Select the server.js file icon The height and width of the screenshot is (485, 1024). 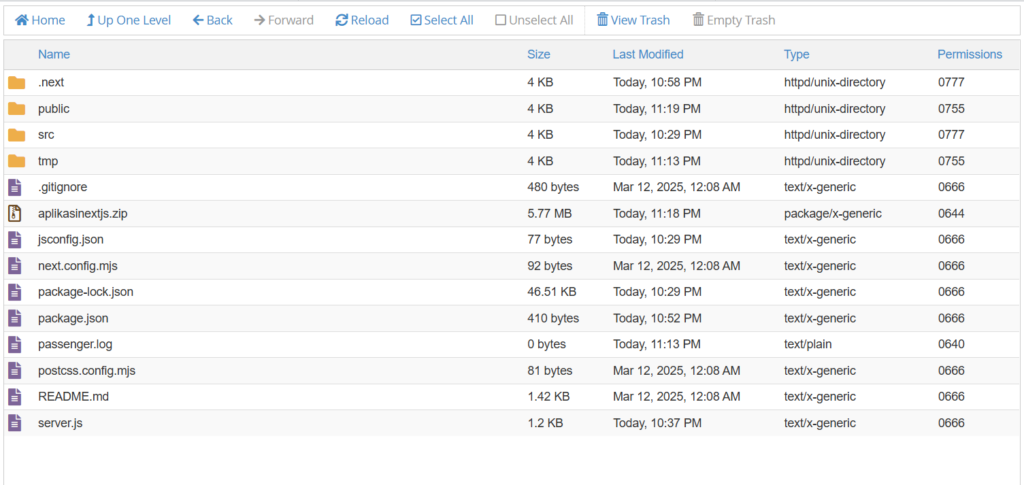pos(15,423)
